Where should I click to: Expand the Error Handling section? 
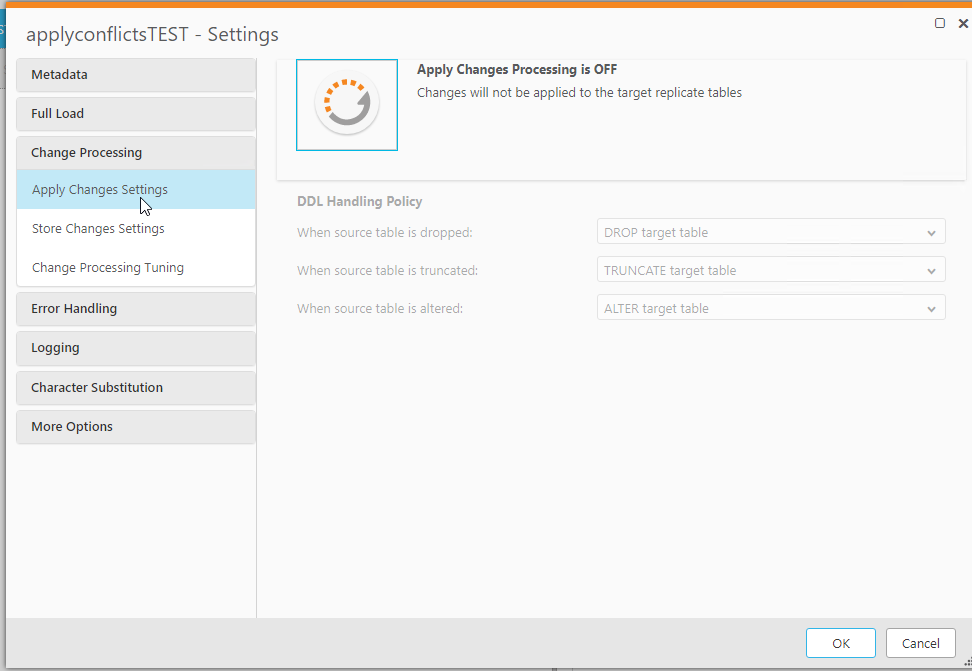(136, 309)
